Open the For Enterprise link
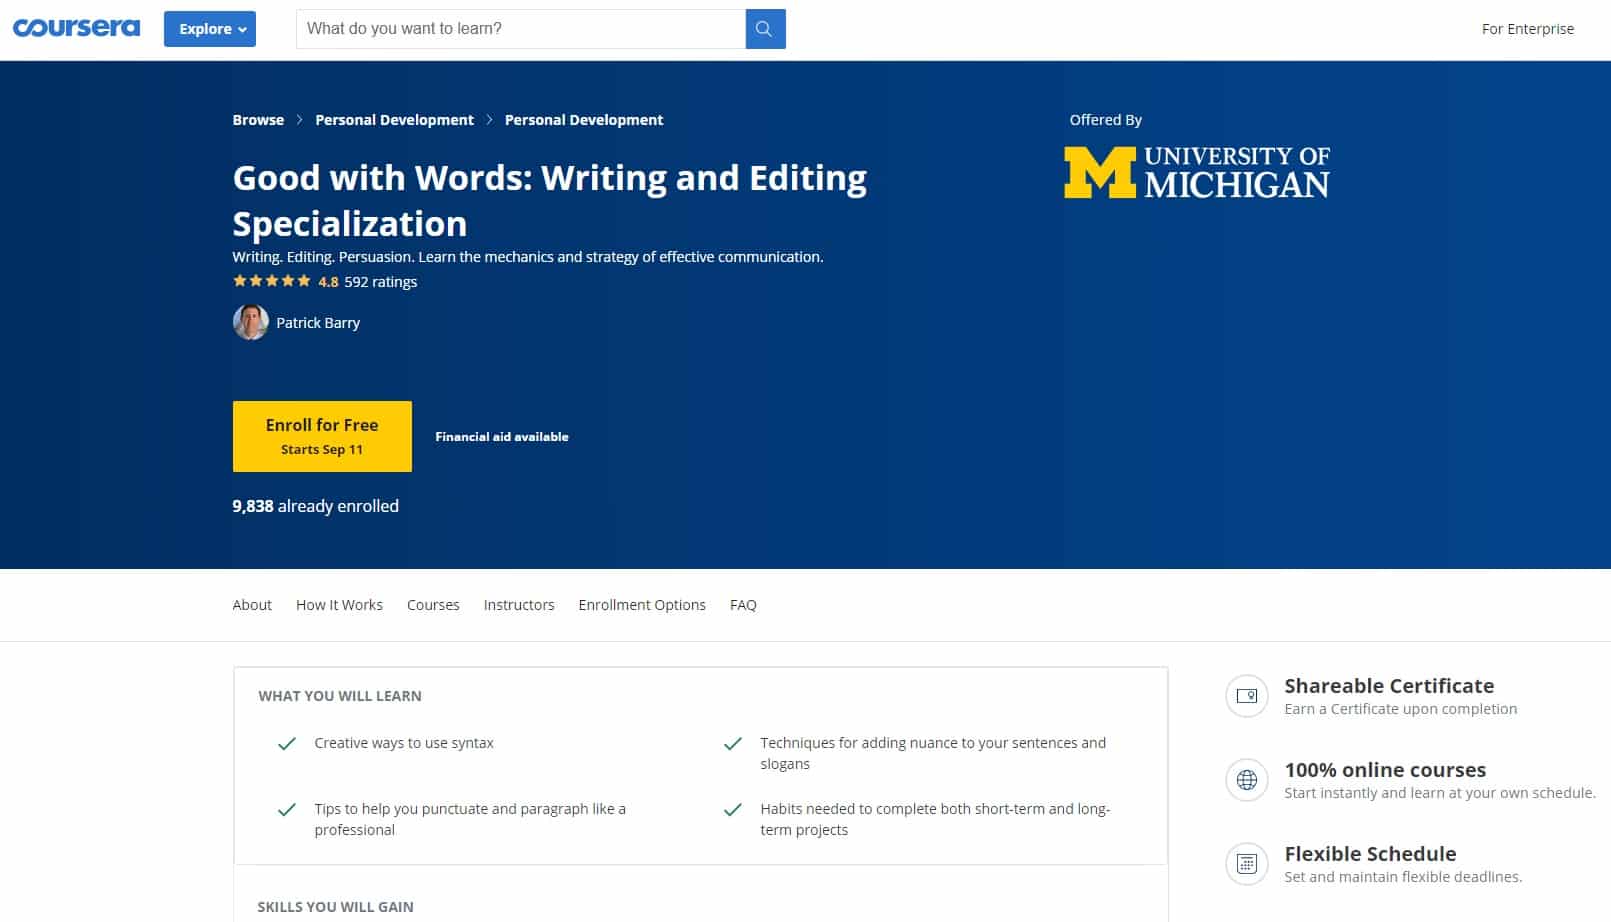The height and width of the screenshot is (922, 1611). point(1528,29)
